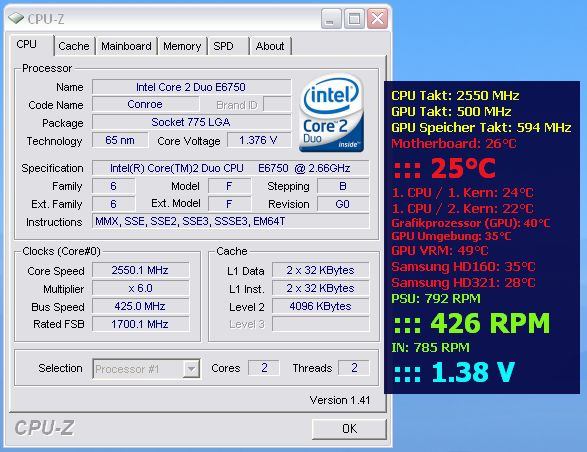Open the SPD tab
587x452 pixels.
click(228, 46)
